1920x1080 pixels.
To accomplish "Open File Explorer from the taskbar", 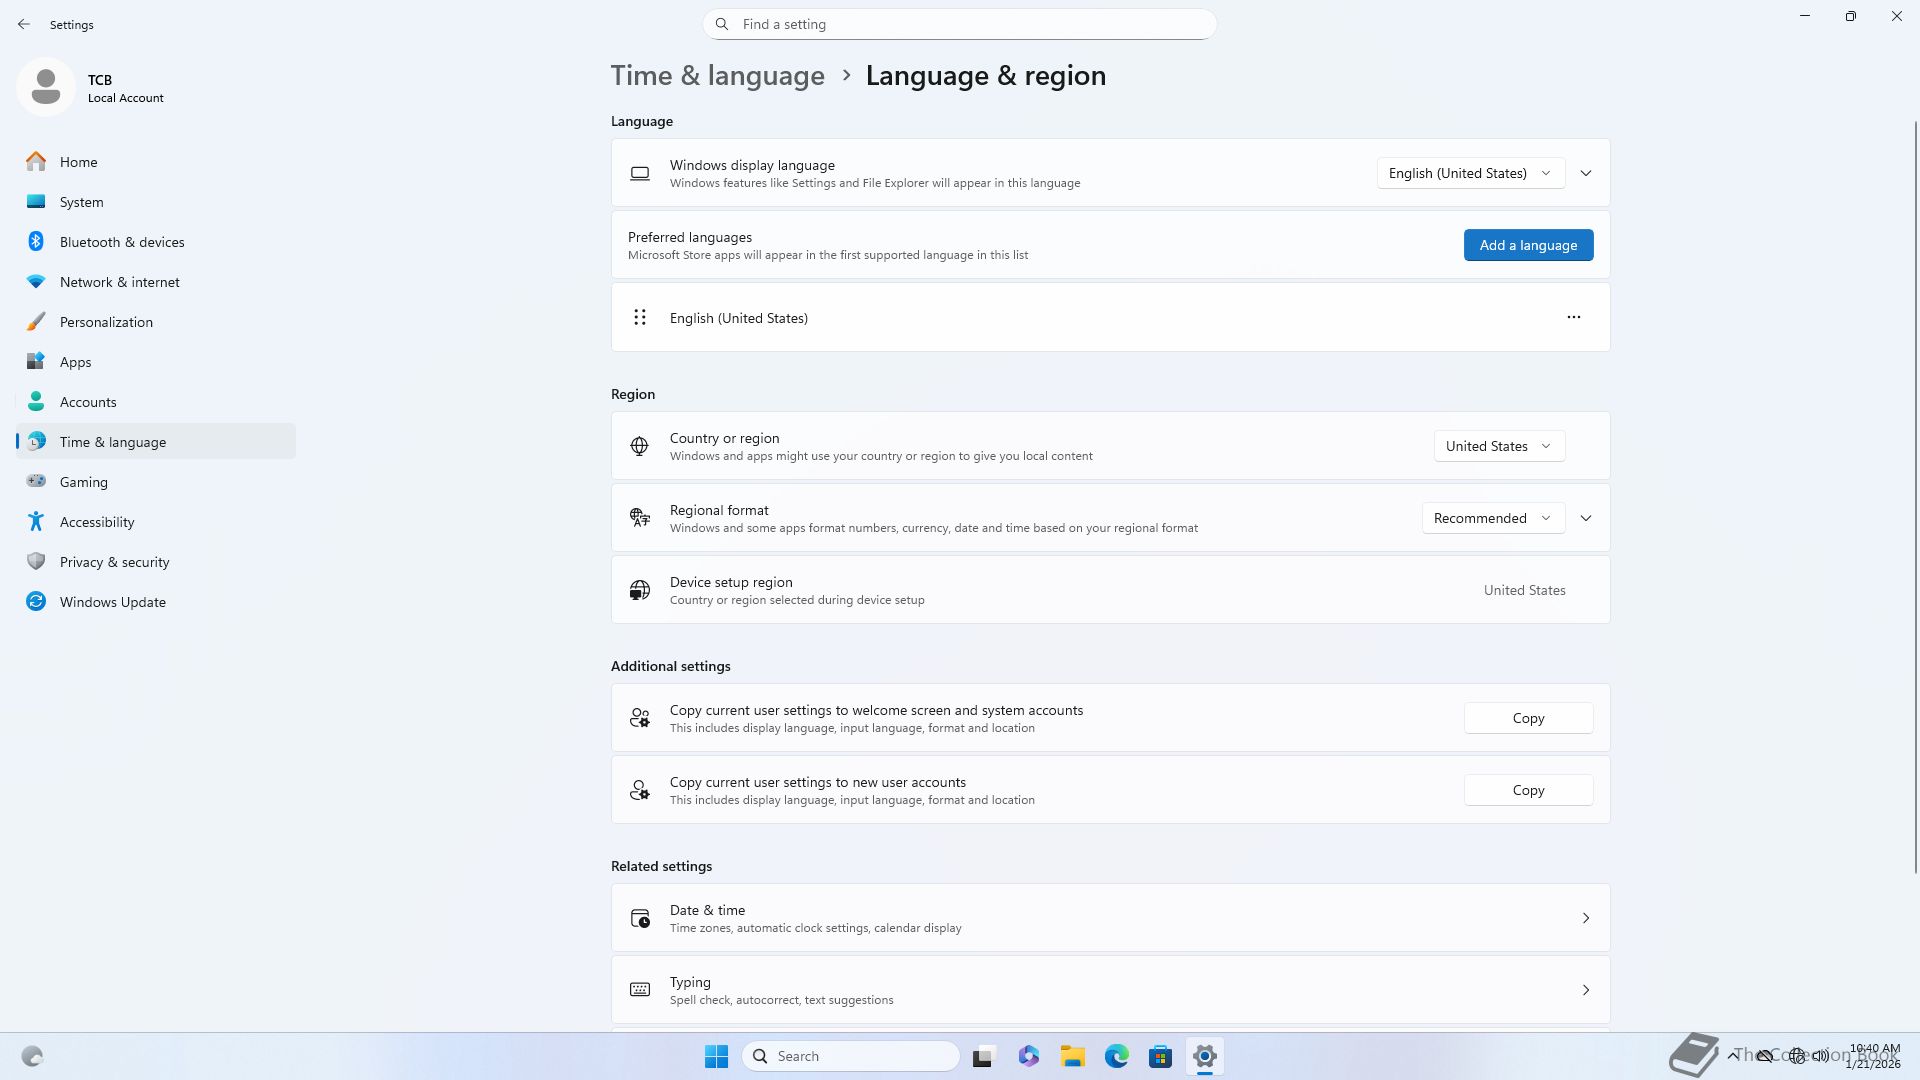I will click(x=1072, y=1056).
